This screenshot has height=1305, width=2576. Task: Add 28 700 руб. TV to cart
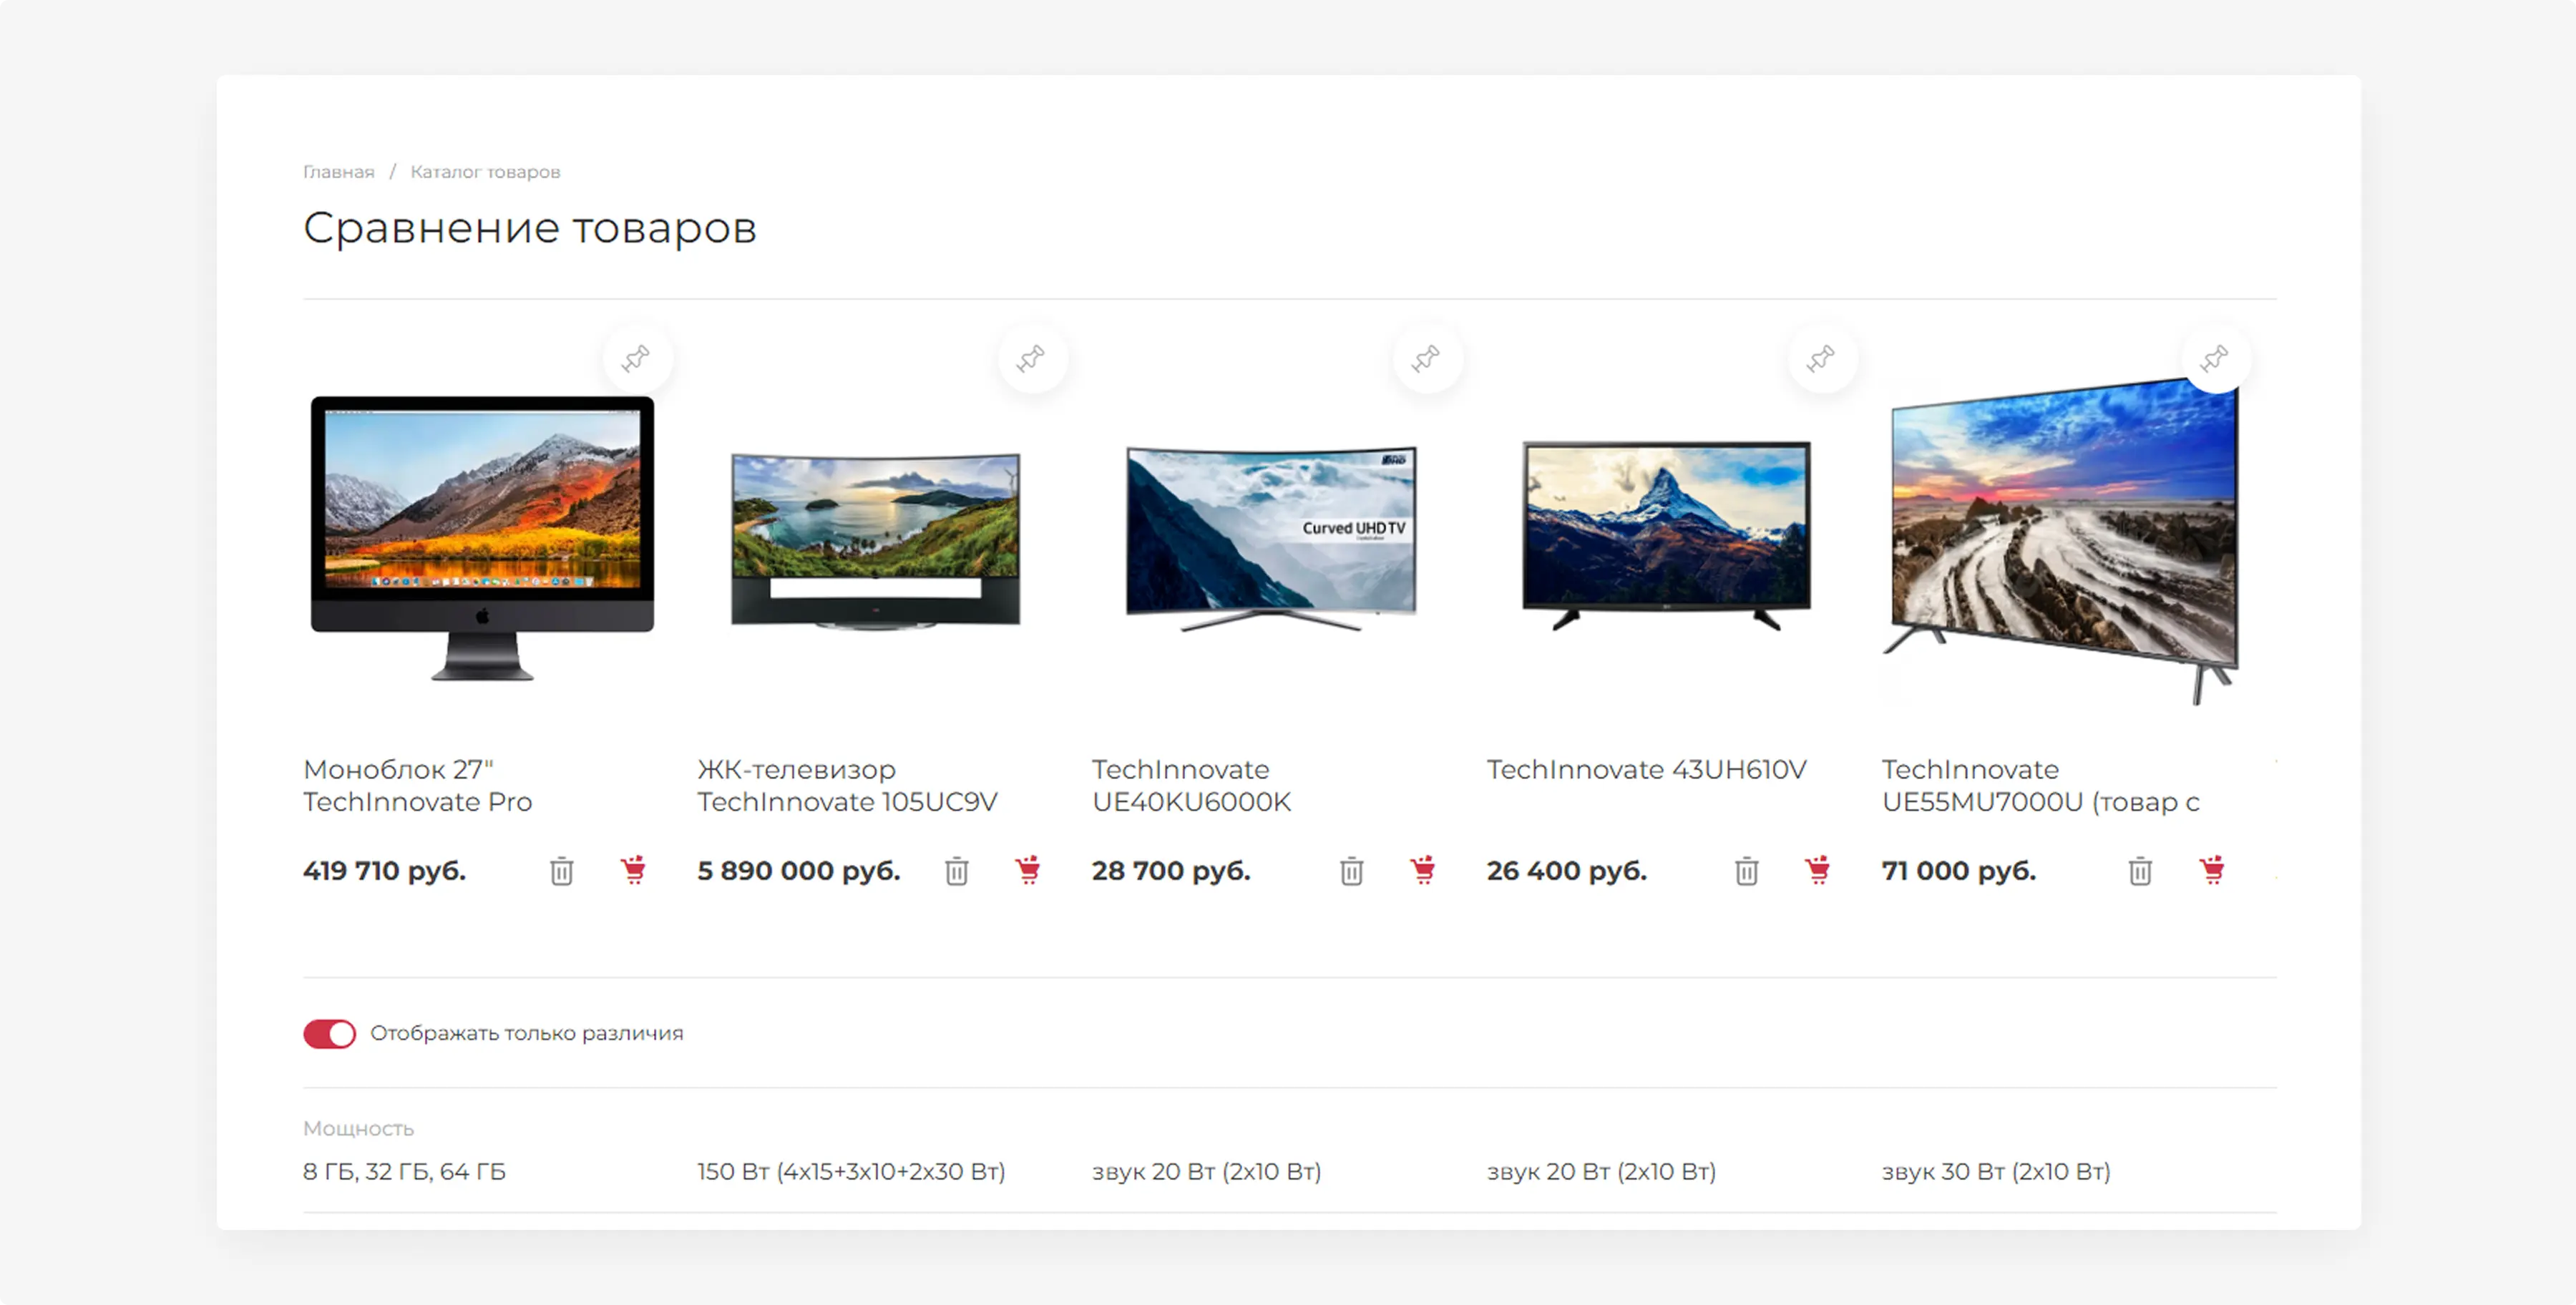point(1423,870)
